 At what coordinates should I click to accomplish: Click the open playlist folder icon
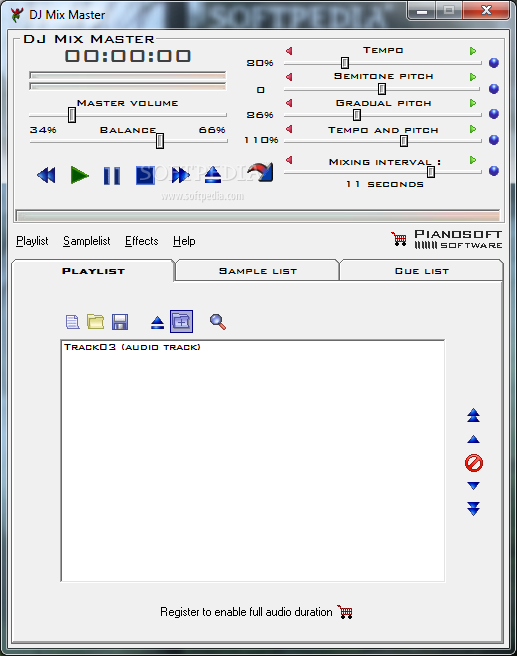point(95,322)
